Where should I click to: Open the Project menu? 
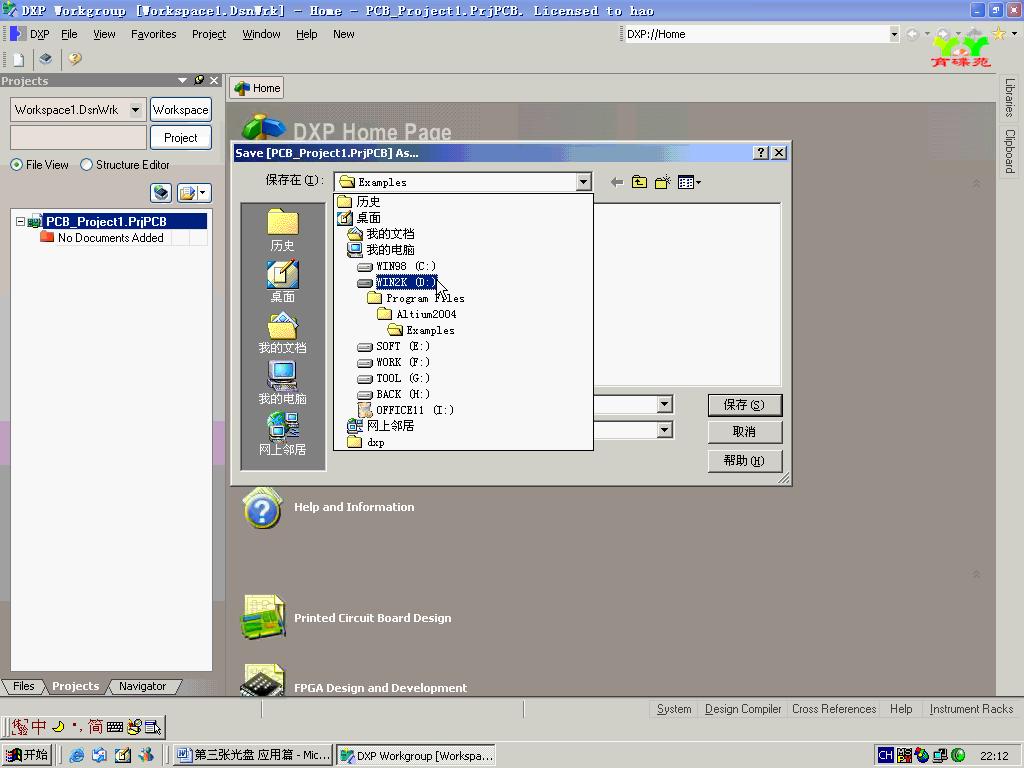pos(209,34)
